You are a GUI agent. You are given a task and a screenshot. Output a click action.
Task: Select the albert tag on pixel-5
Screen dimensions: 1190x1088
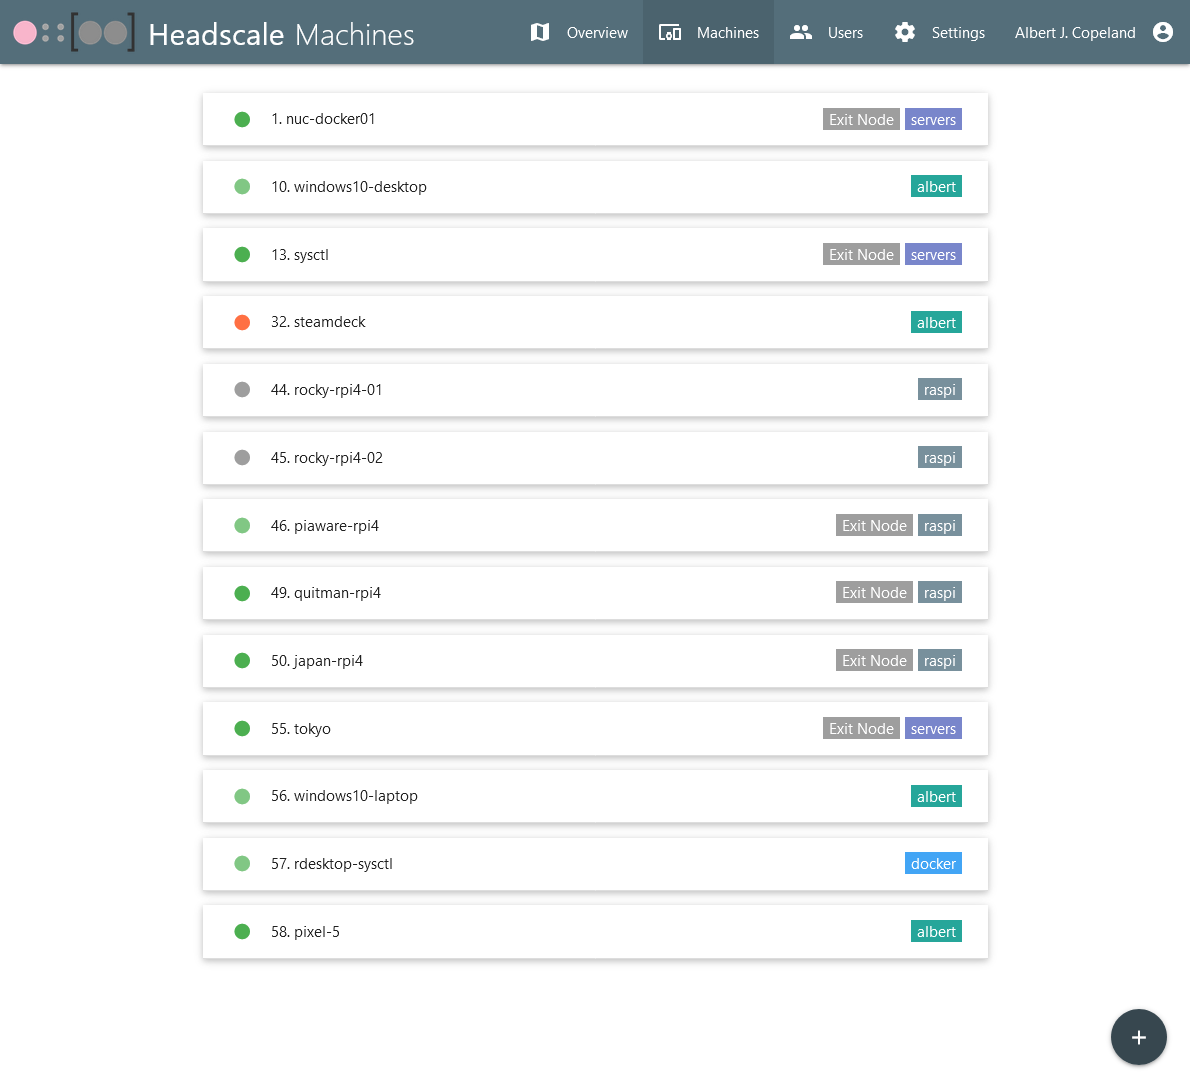pyautogui.click(x=936, y=932)
